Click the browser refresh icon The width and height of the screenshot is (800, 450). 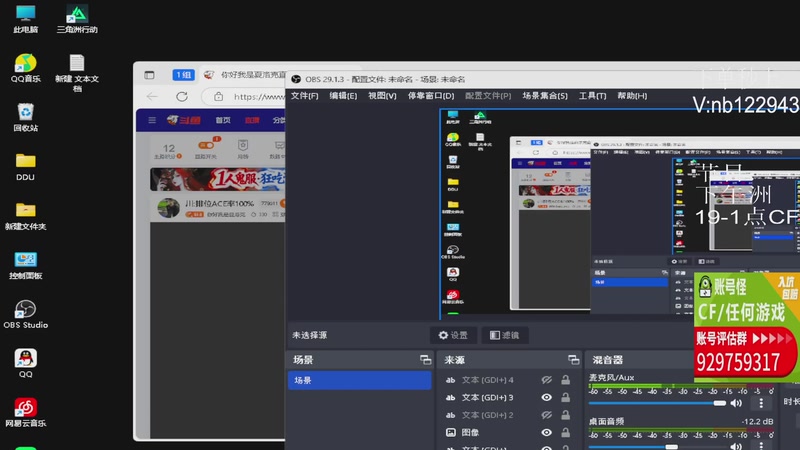point(182,96)
